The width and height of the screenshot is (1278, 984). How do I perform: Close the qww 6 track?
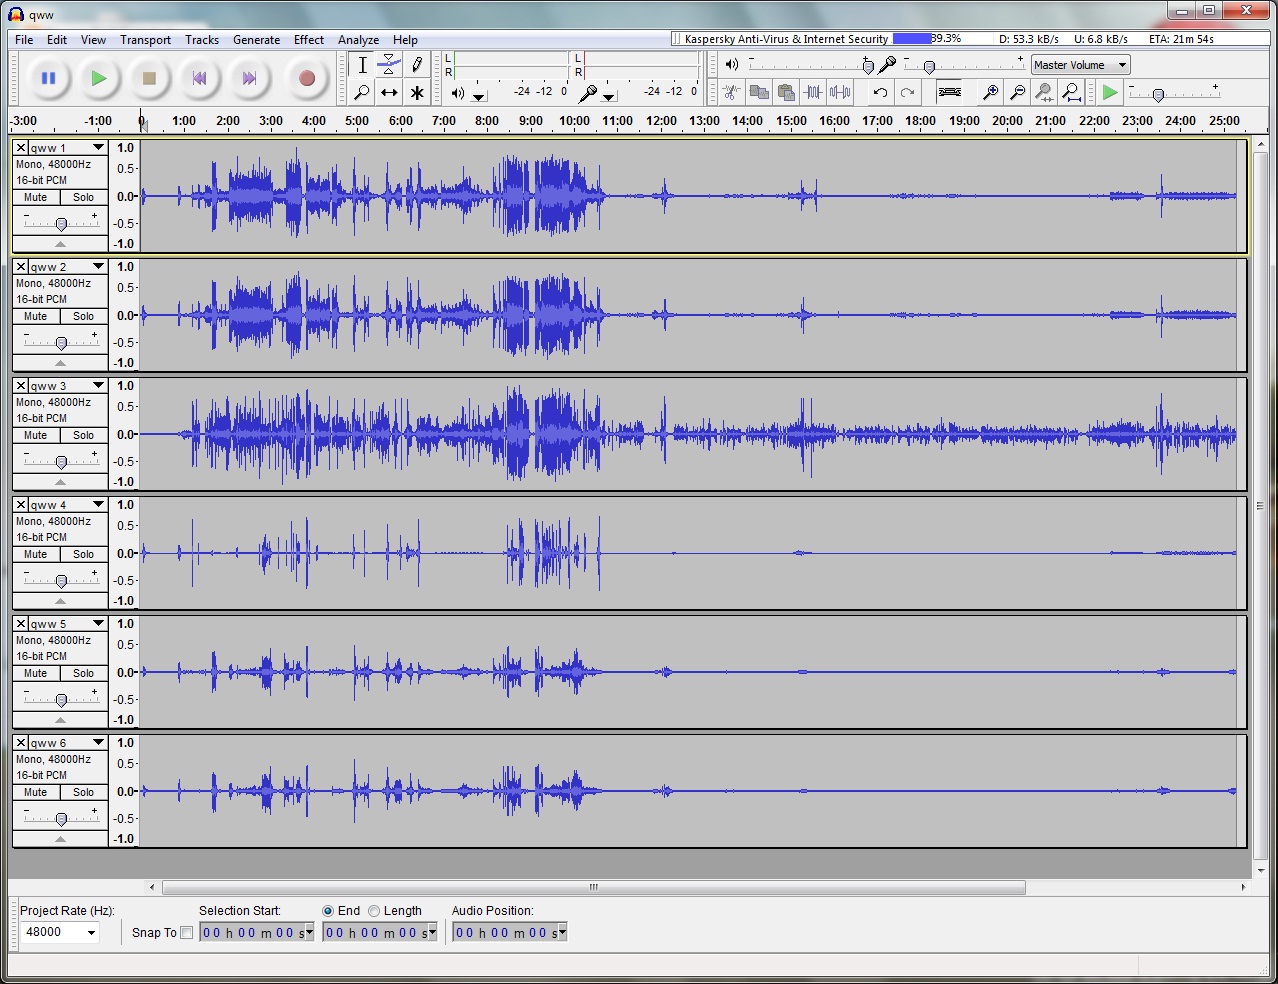tap(19, 741)
